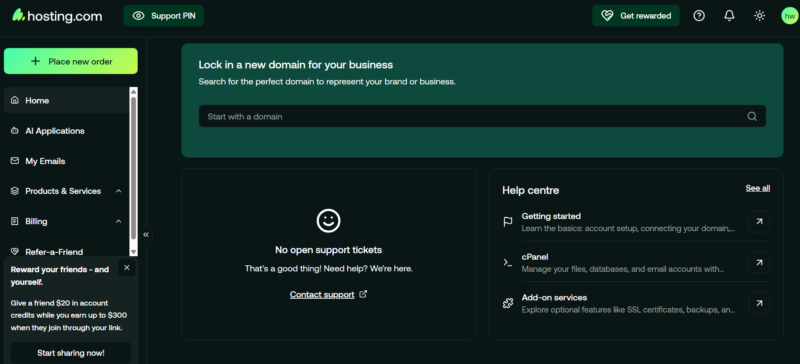
Task: Click the cPanel terminal prompt icon
Action: click(x=508, y=262)
